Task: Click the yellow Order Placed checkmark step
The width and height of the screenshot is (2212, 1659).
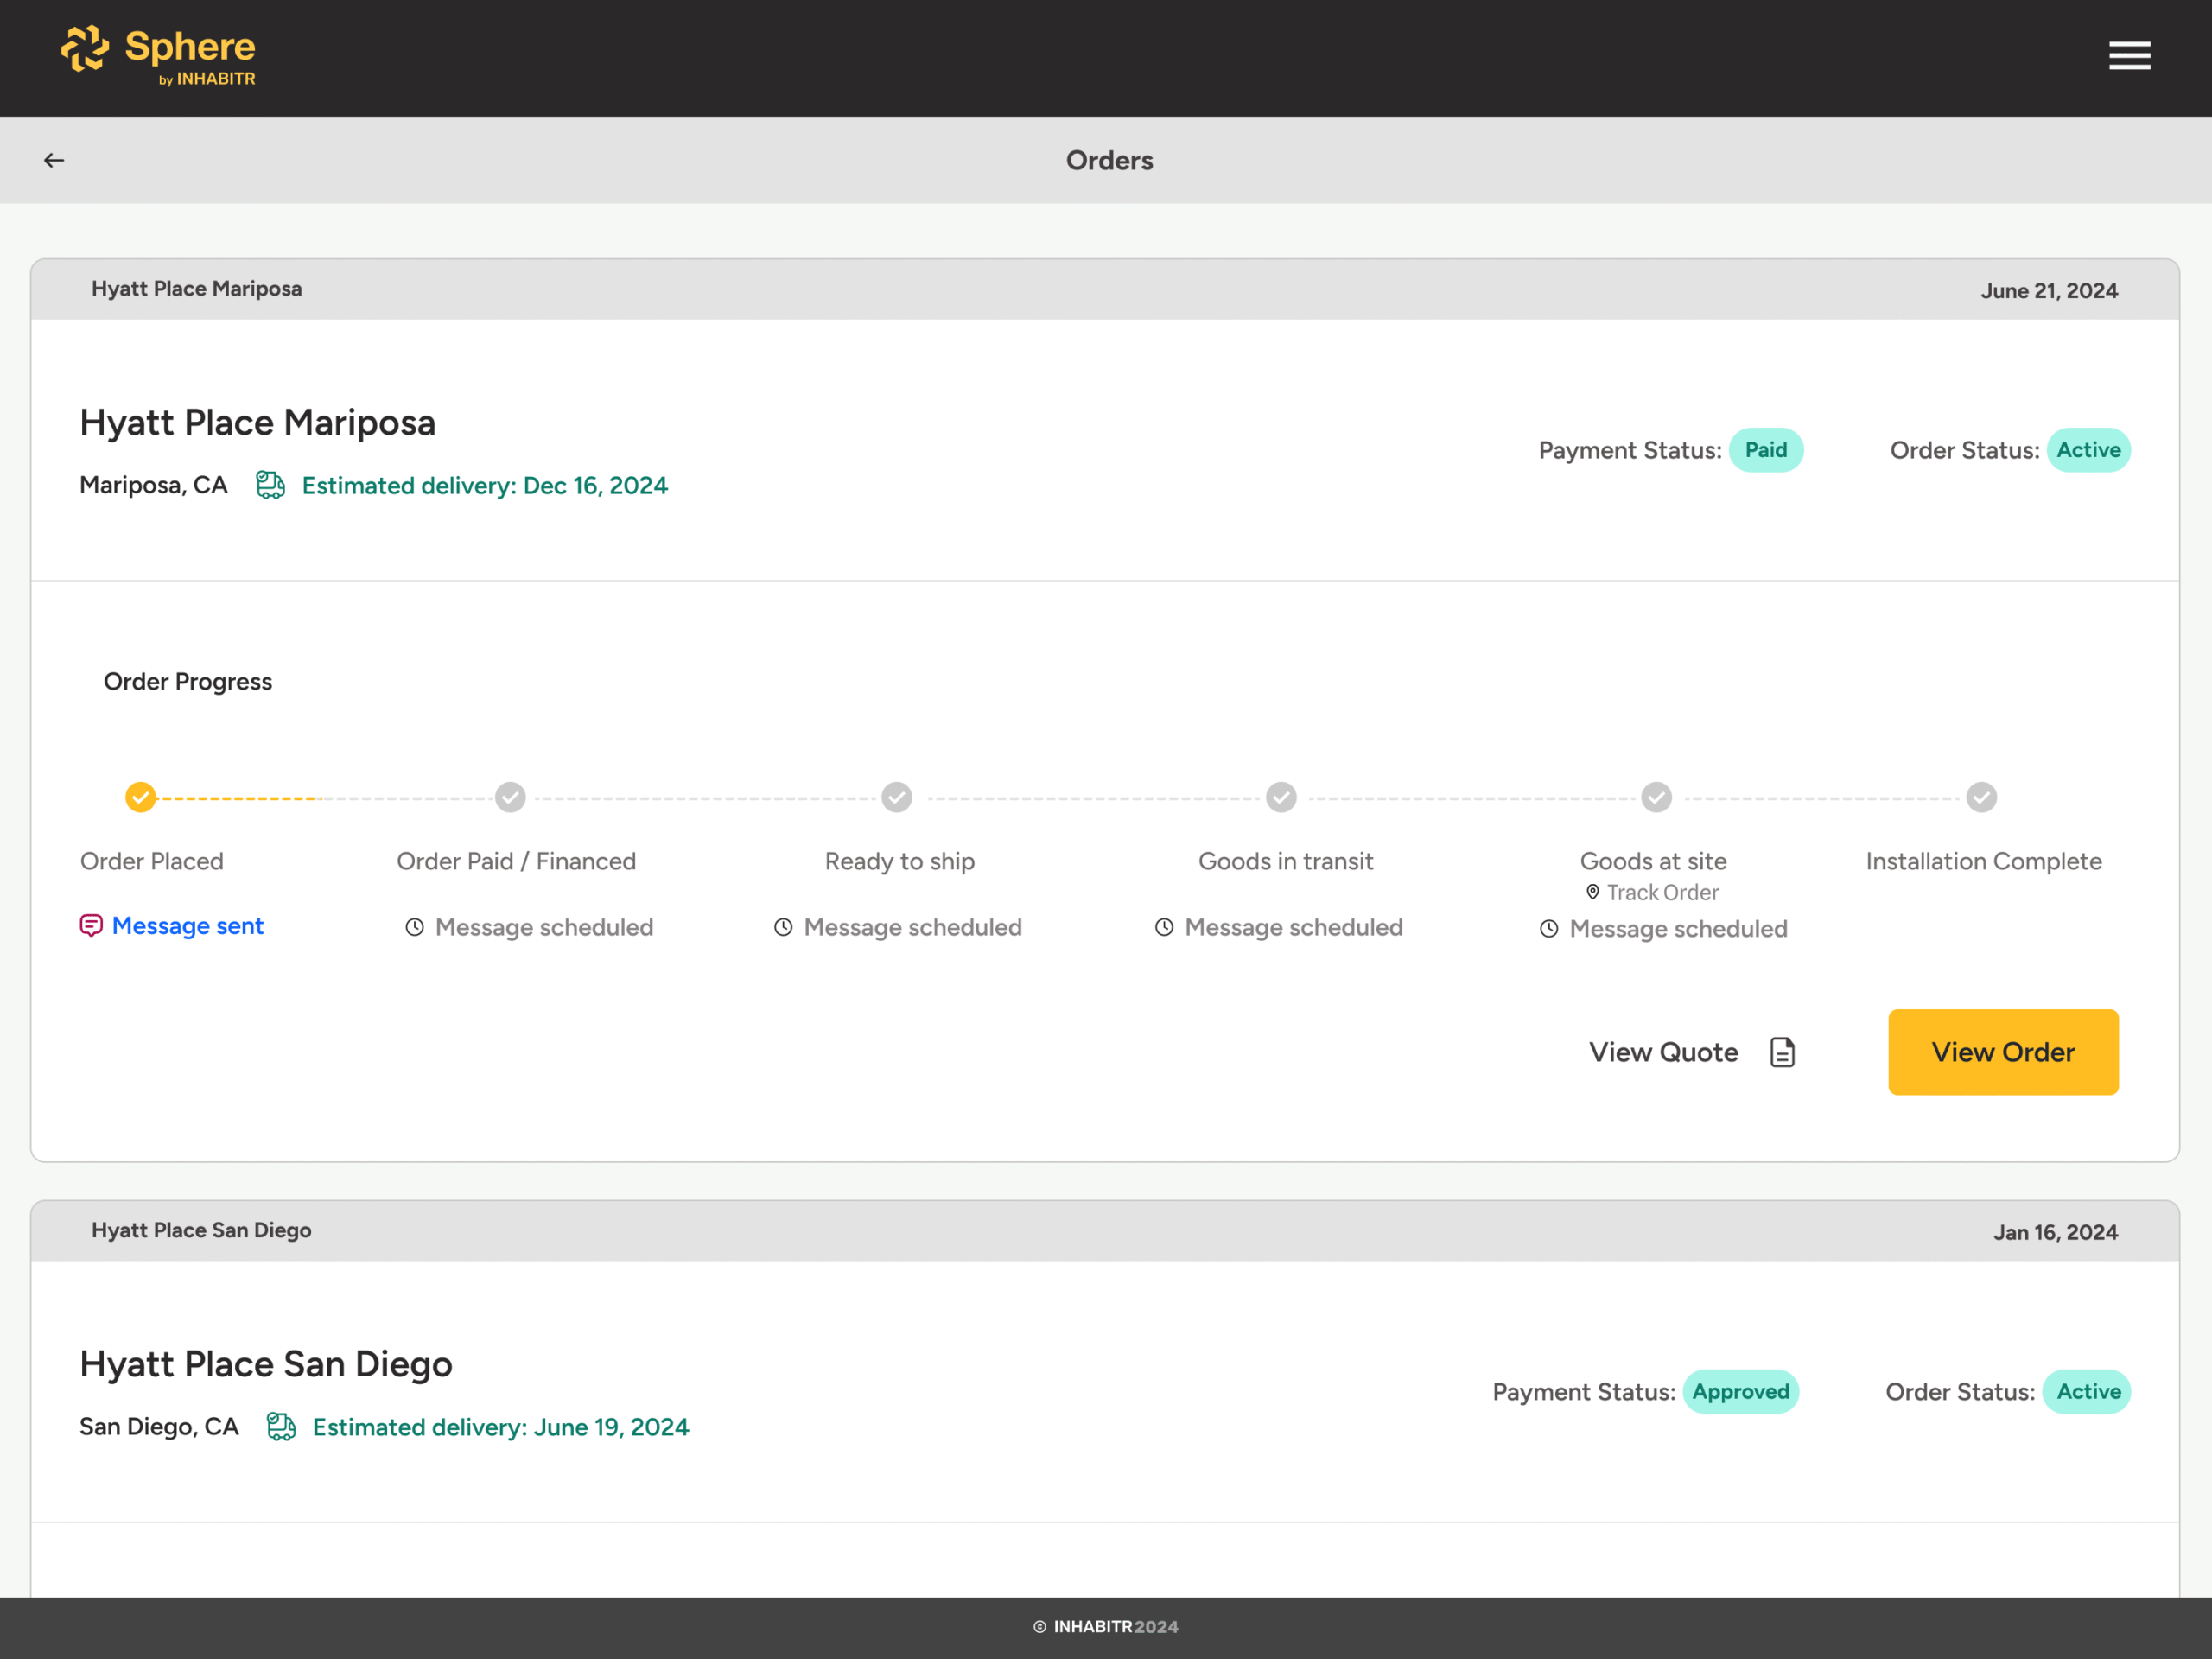Action: pos(141,797)
